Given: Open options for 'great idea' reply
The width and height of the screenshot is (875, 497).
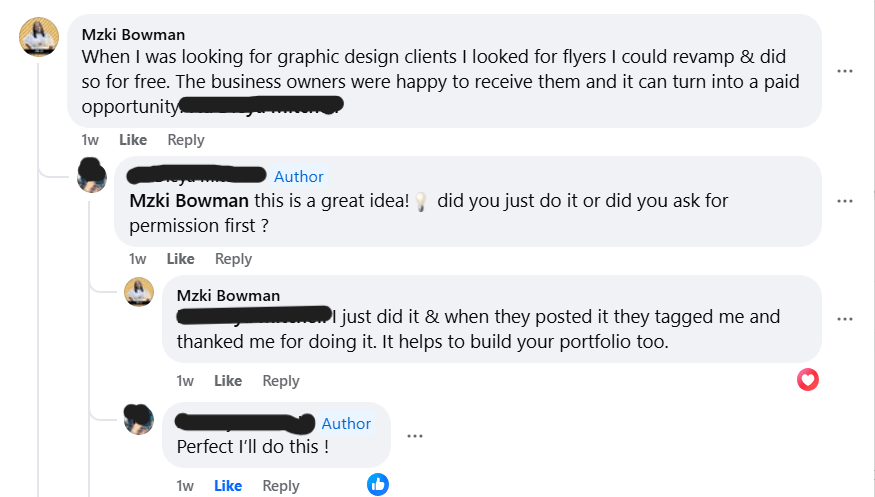Looking at the screenshot, I should pyautogui.click(x=845, y=201).
